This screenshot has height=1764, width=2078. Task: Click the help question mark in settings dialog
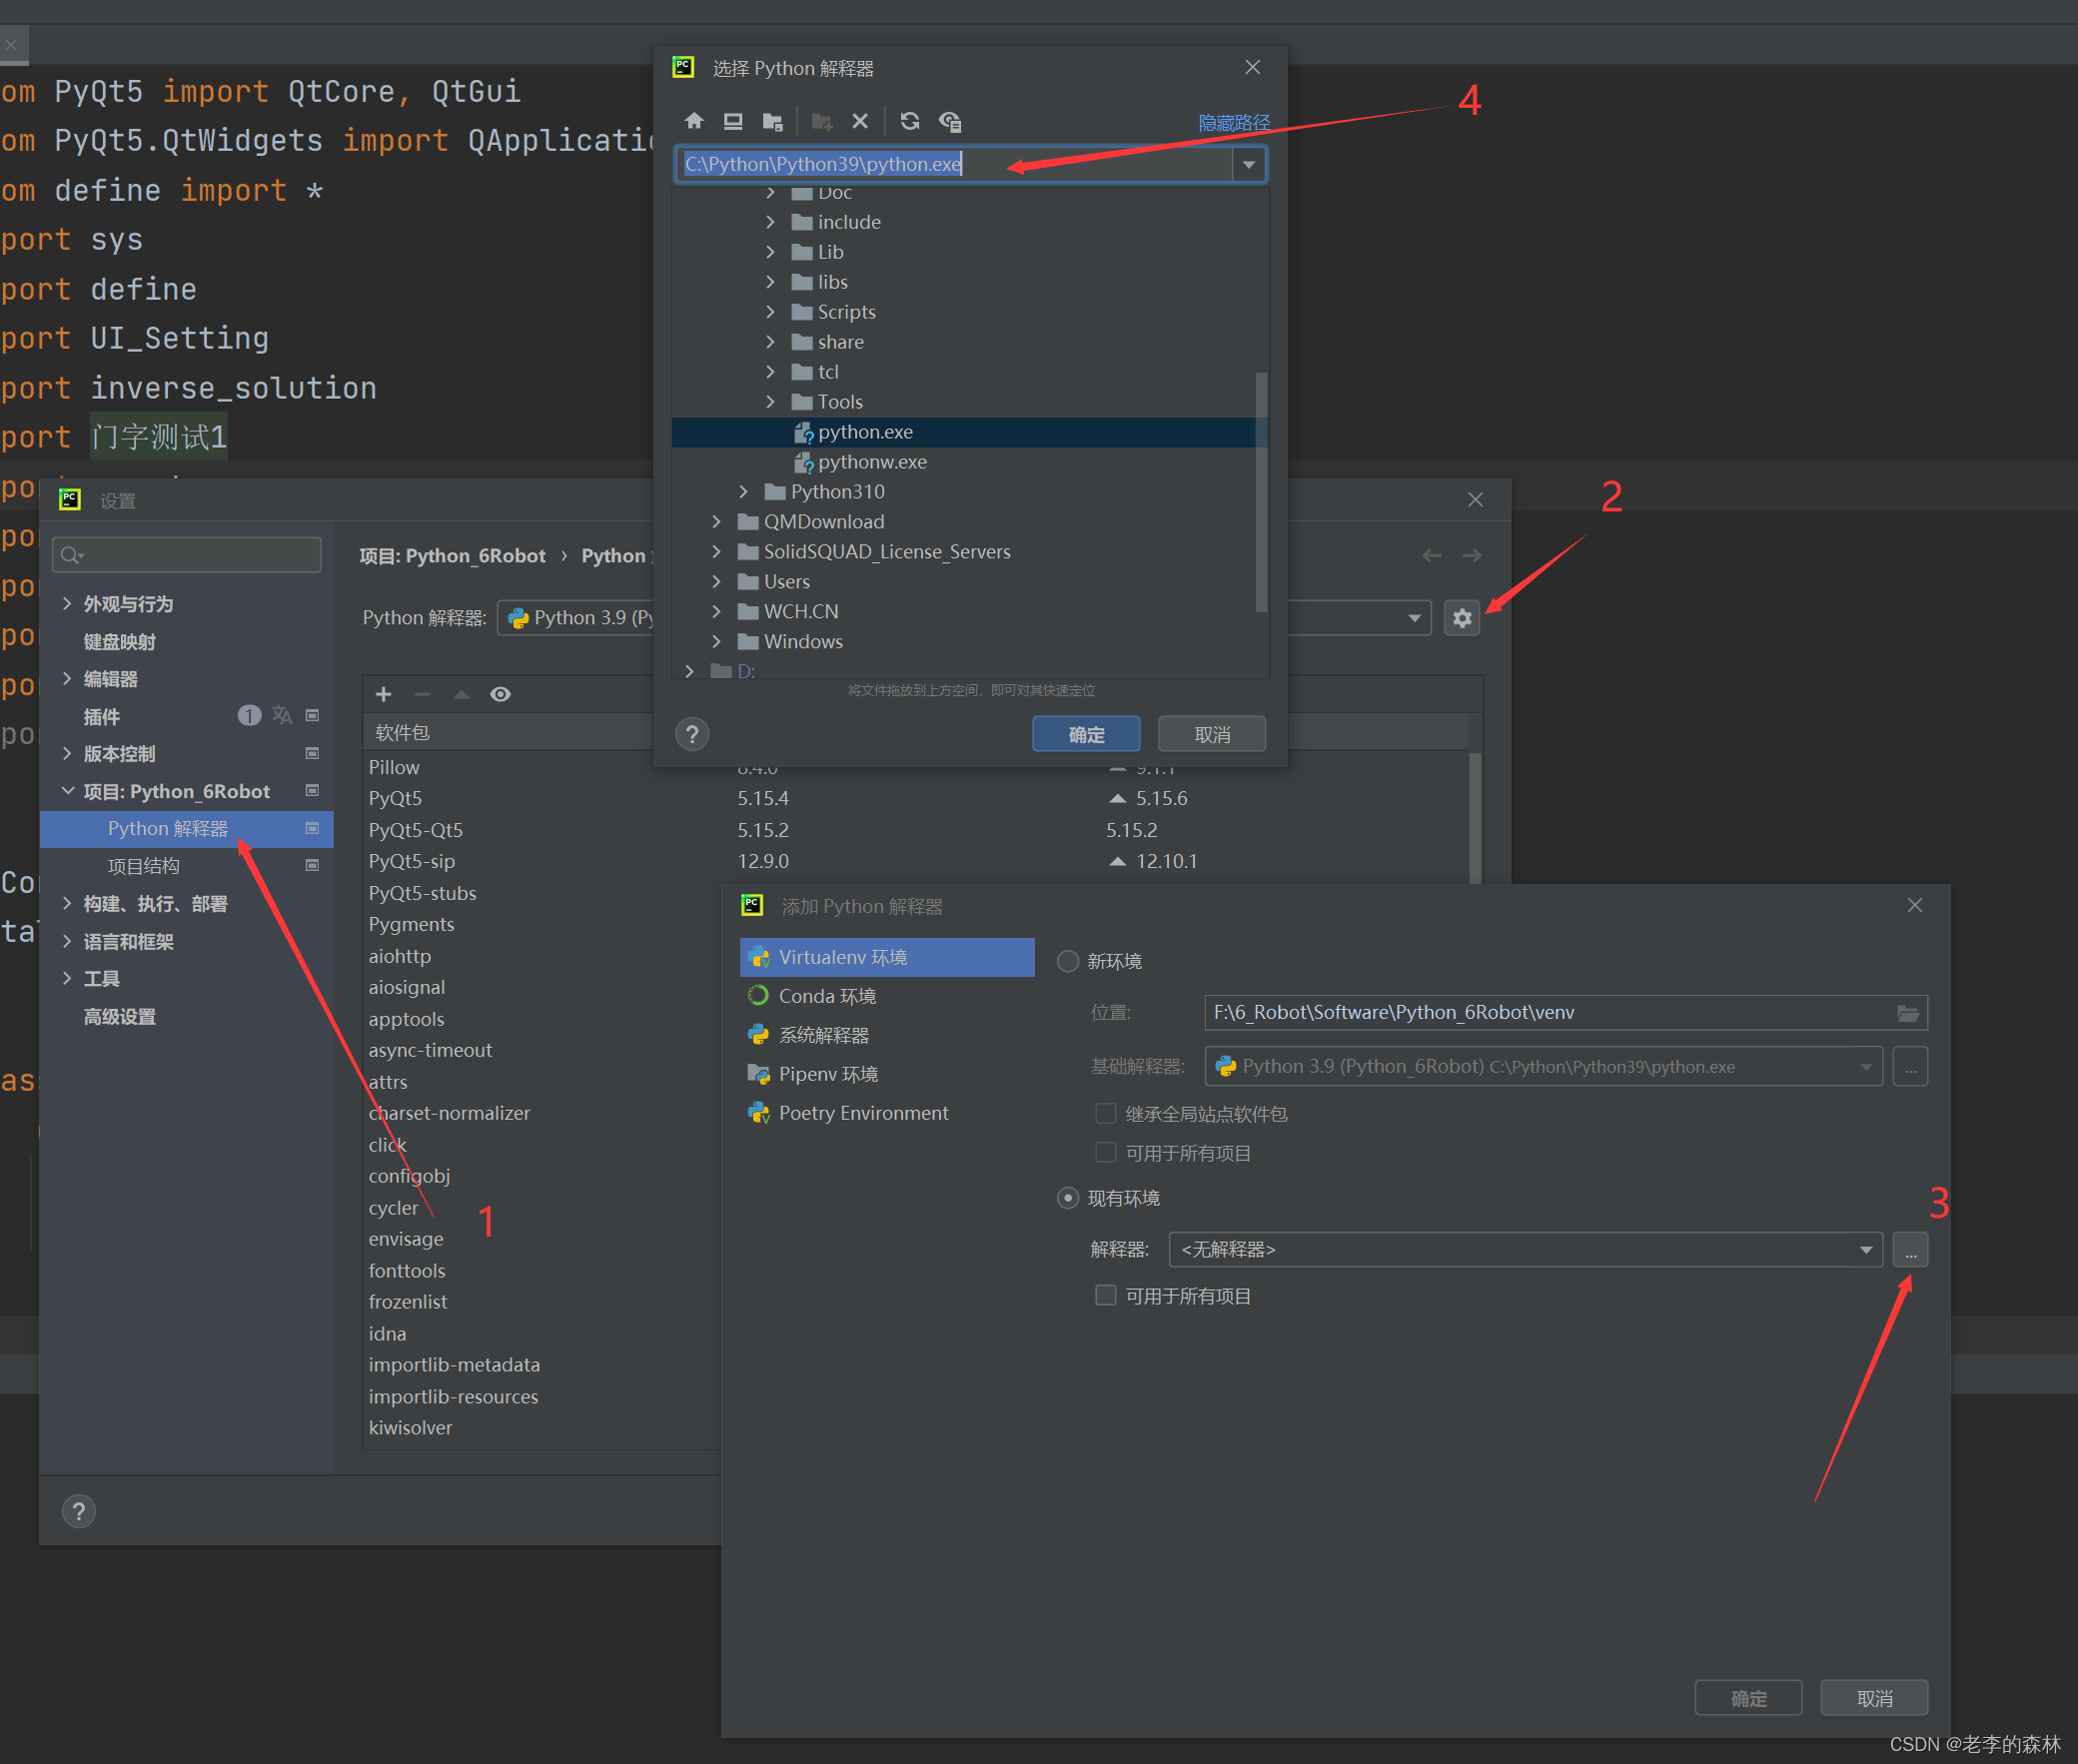79,1511
